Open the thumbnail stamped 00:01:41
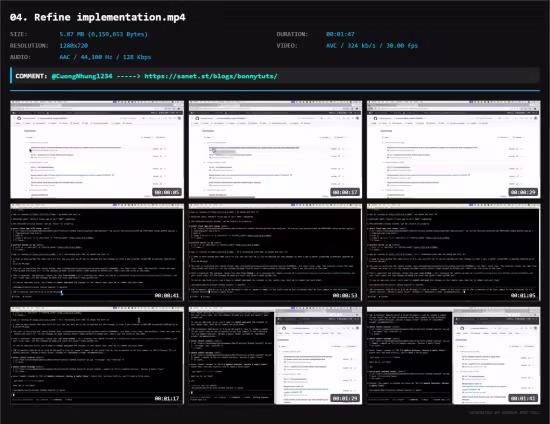The width and height of the screenshot is (550, 424). pos(454,355)
